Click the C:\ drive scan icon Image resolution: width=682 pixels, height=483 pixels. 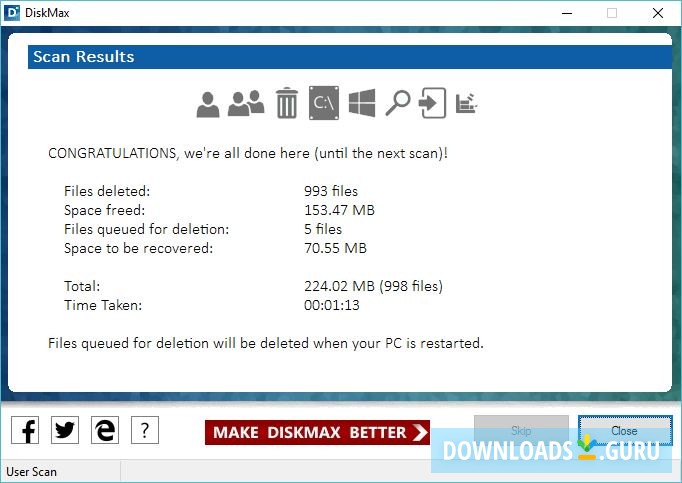(x=324, y=103)
